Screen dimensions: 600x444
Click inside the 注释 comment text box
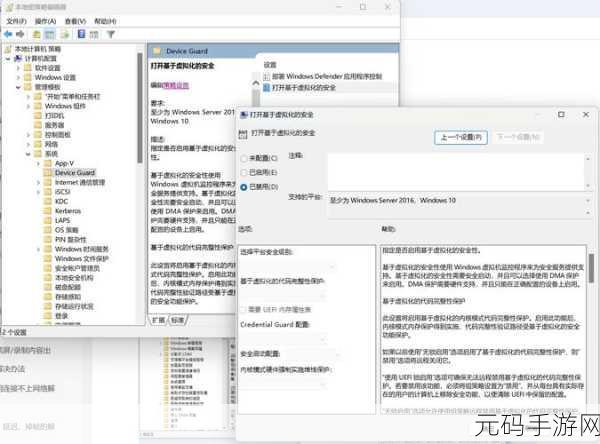point(457,171)
